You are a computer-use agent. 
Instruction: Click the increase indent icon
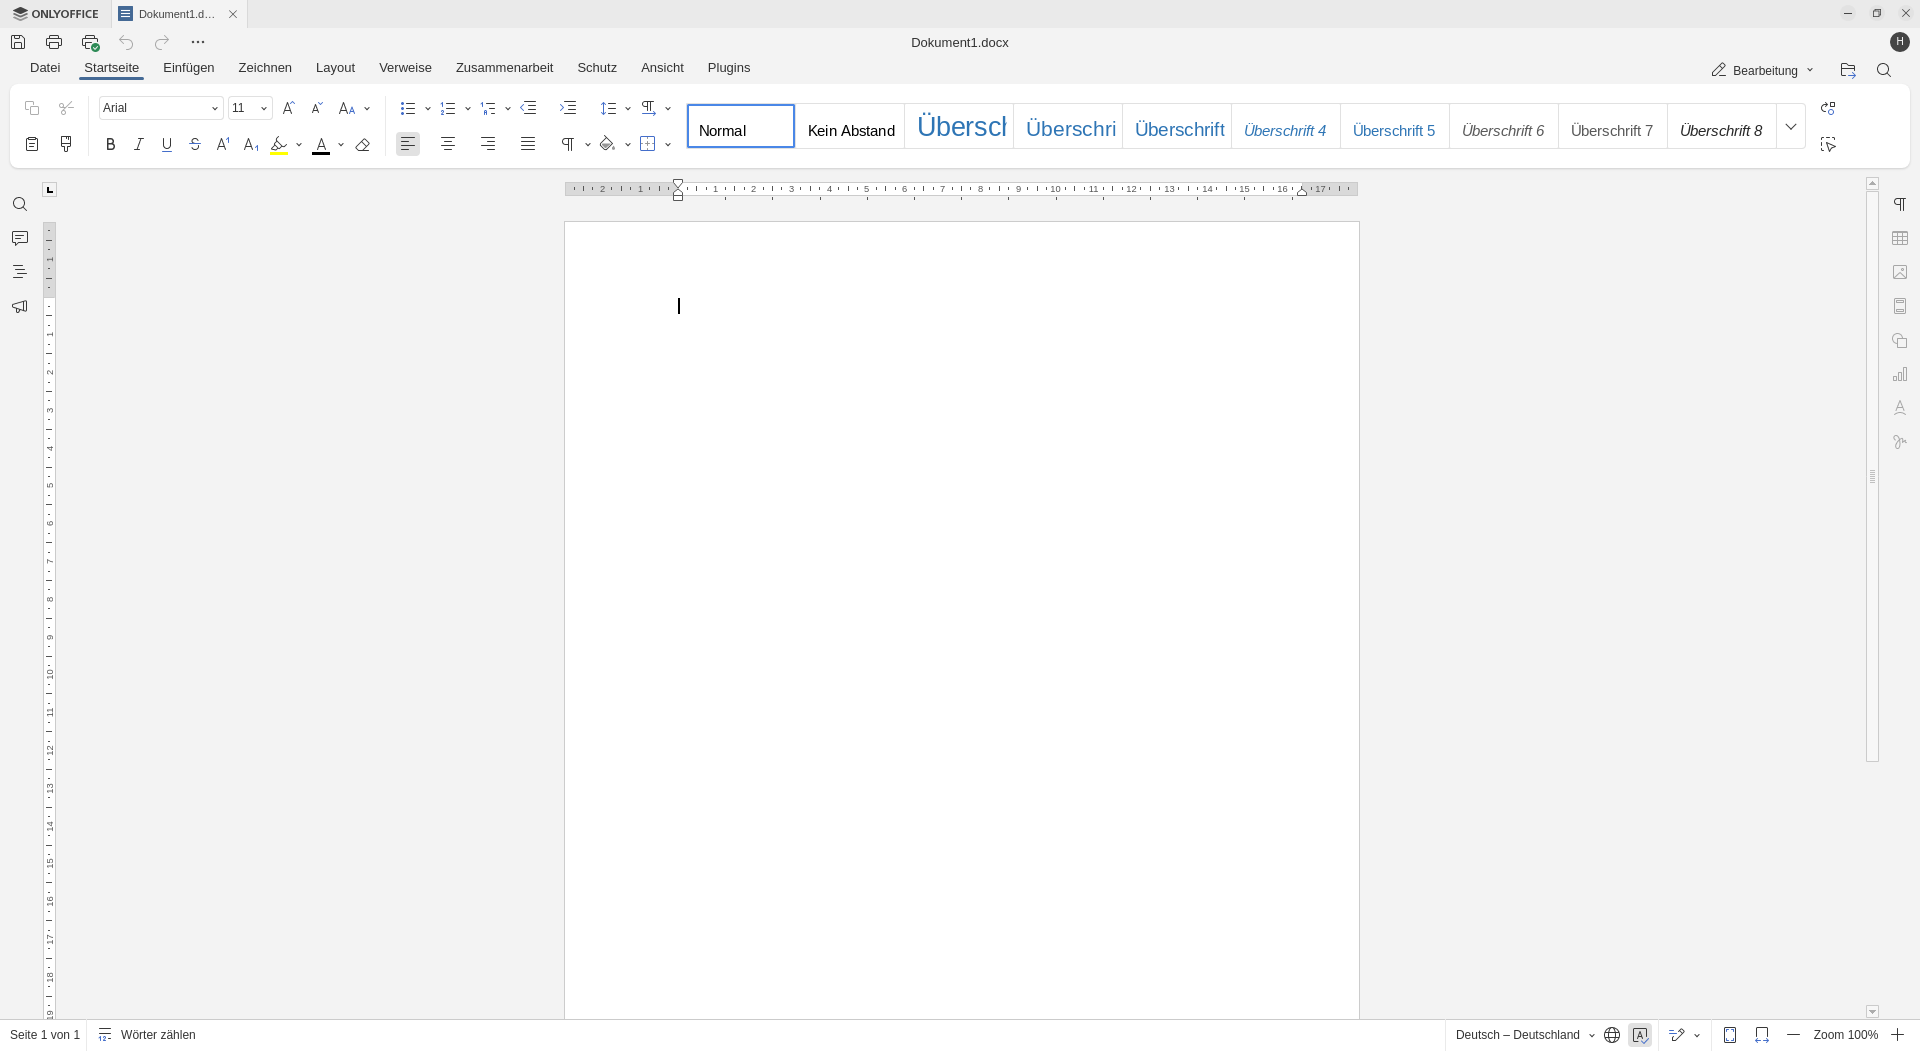pyautogui.click(x=568, y=108)
